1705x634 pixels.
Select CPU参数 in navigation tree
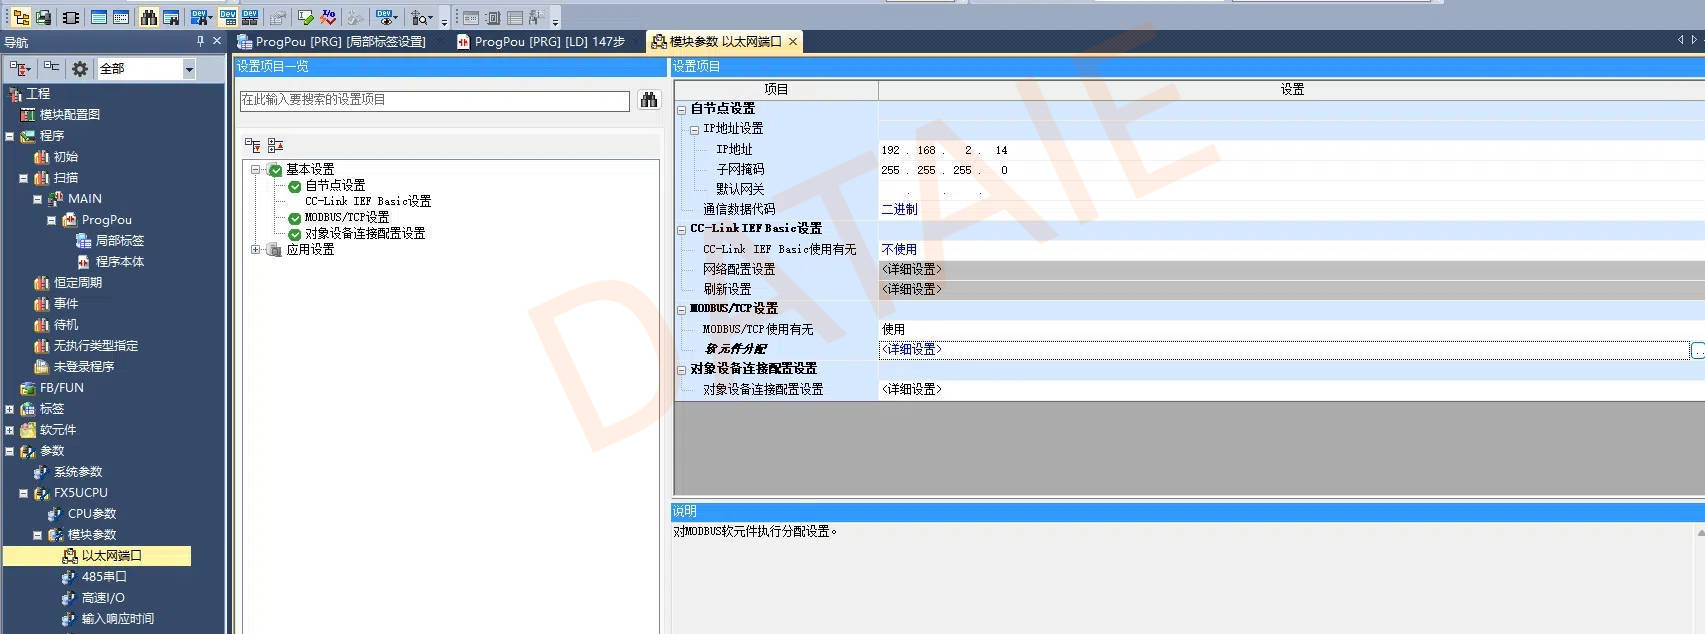tap(91, 514)
